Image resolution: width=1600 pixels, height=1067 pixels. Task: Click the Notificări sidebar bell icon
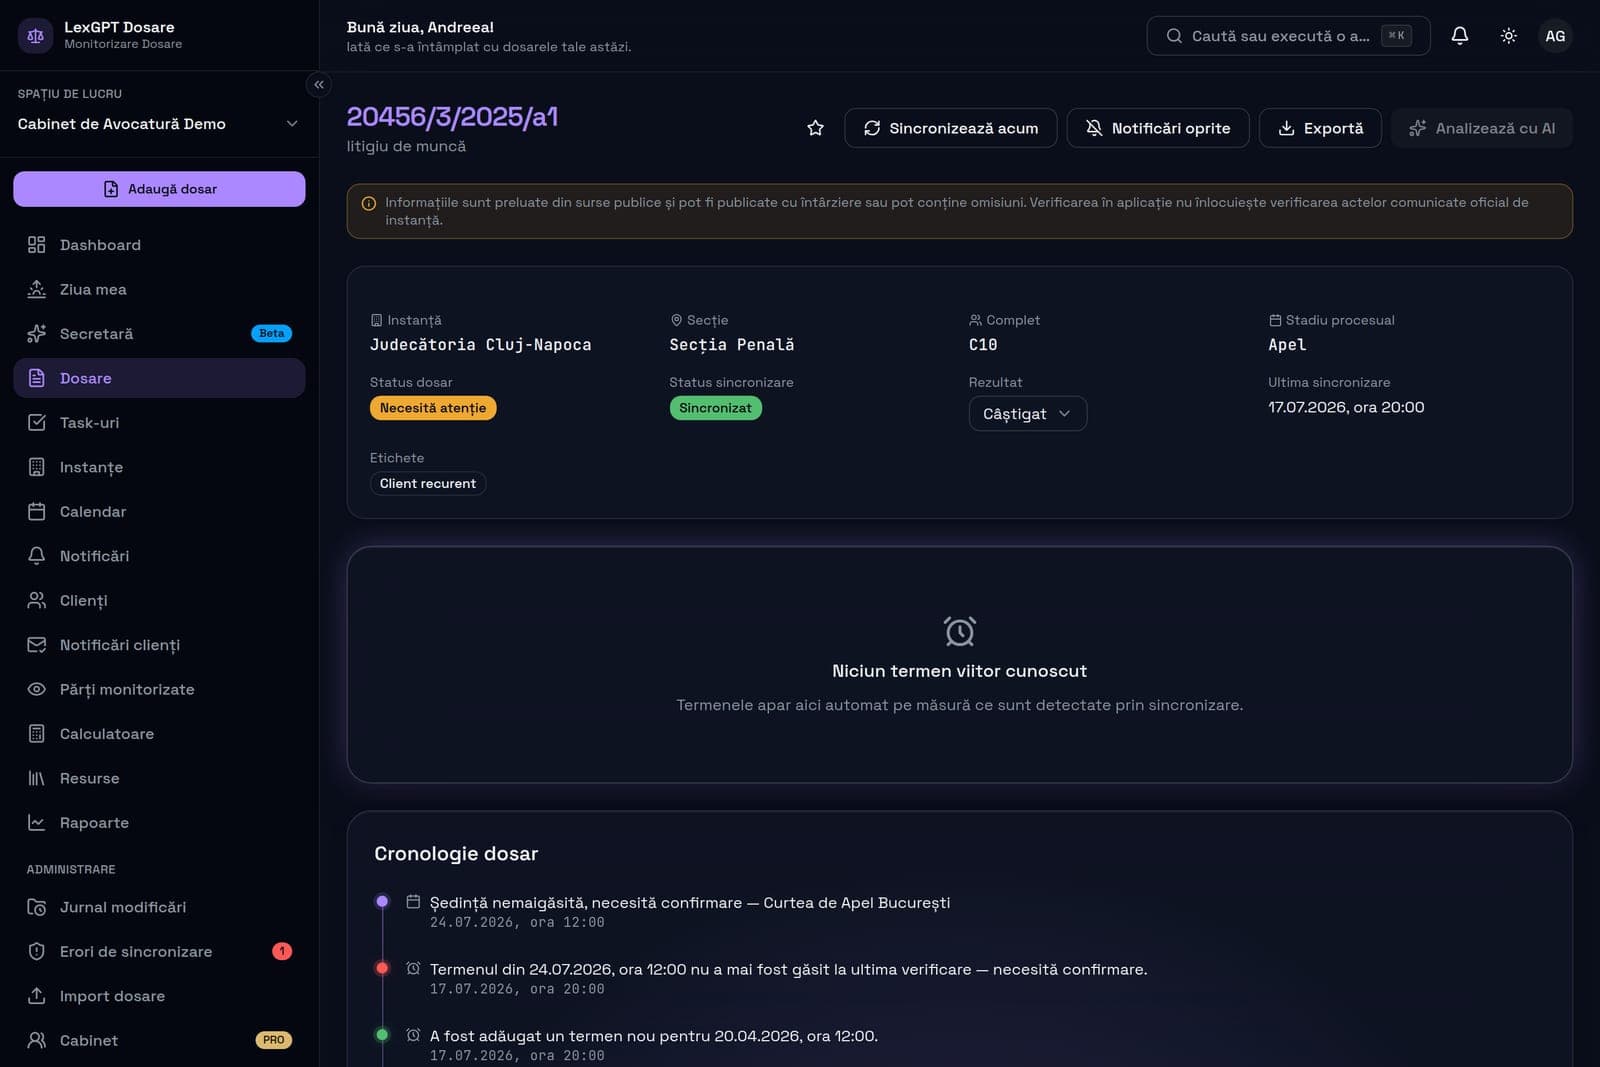point(37,556)
